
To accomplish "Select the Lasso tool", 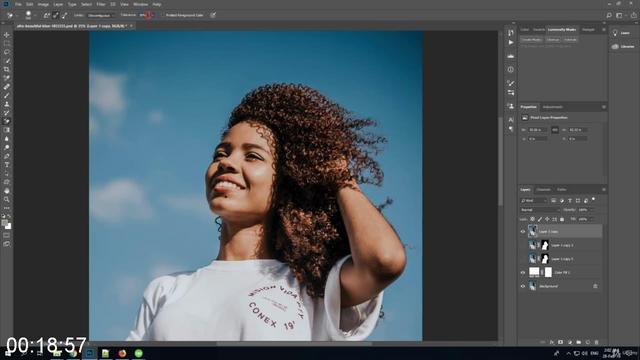I will [7, 52].
